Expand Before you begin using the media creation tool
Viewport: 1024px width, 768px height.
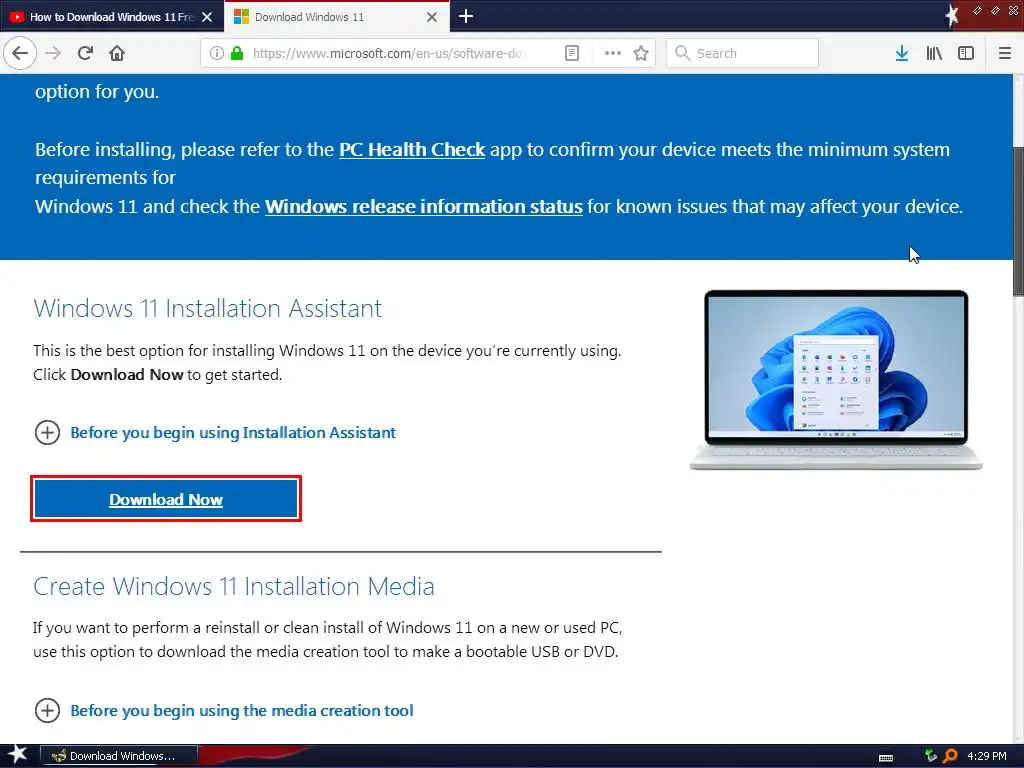[x=223, y=710]
